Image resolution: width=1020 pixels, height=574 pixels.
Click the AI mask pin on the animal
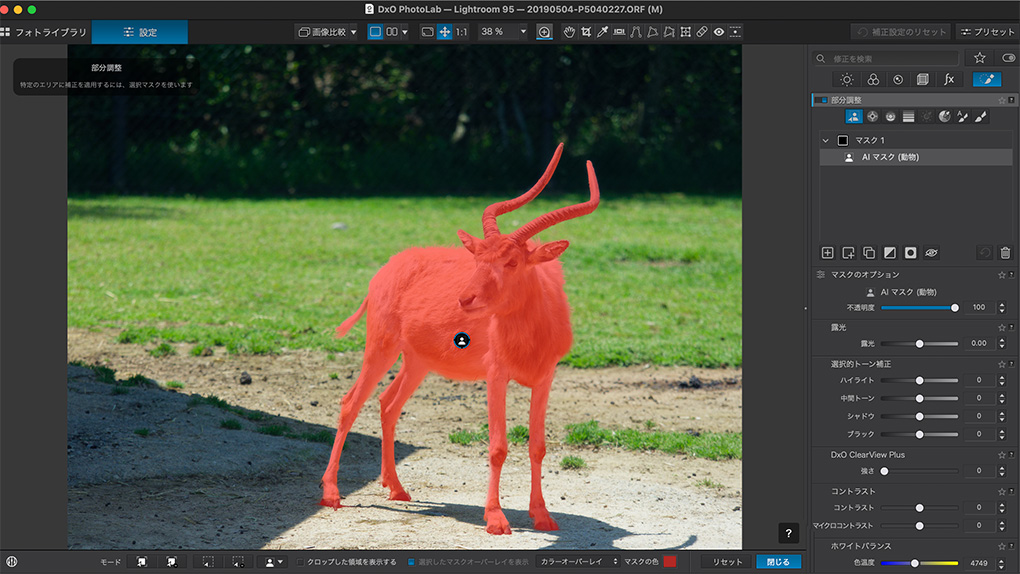click(x=462, y=340)
